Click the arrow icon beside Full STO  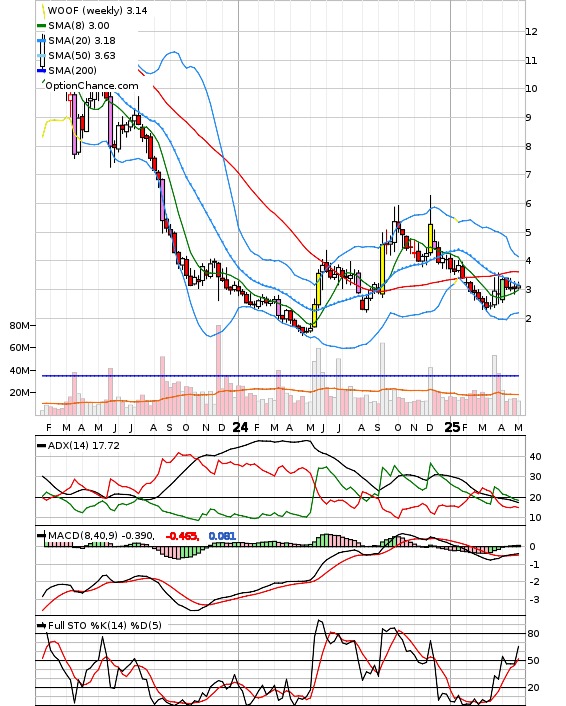(x=42, y=625)
